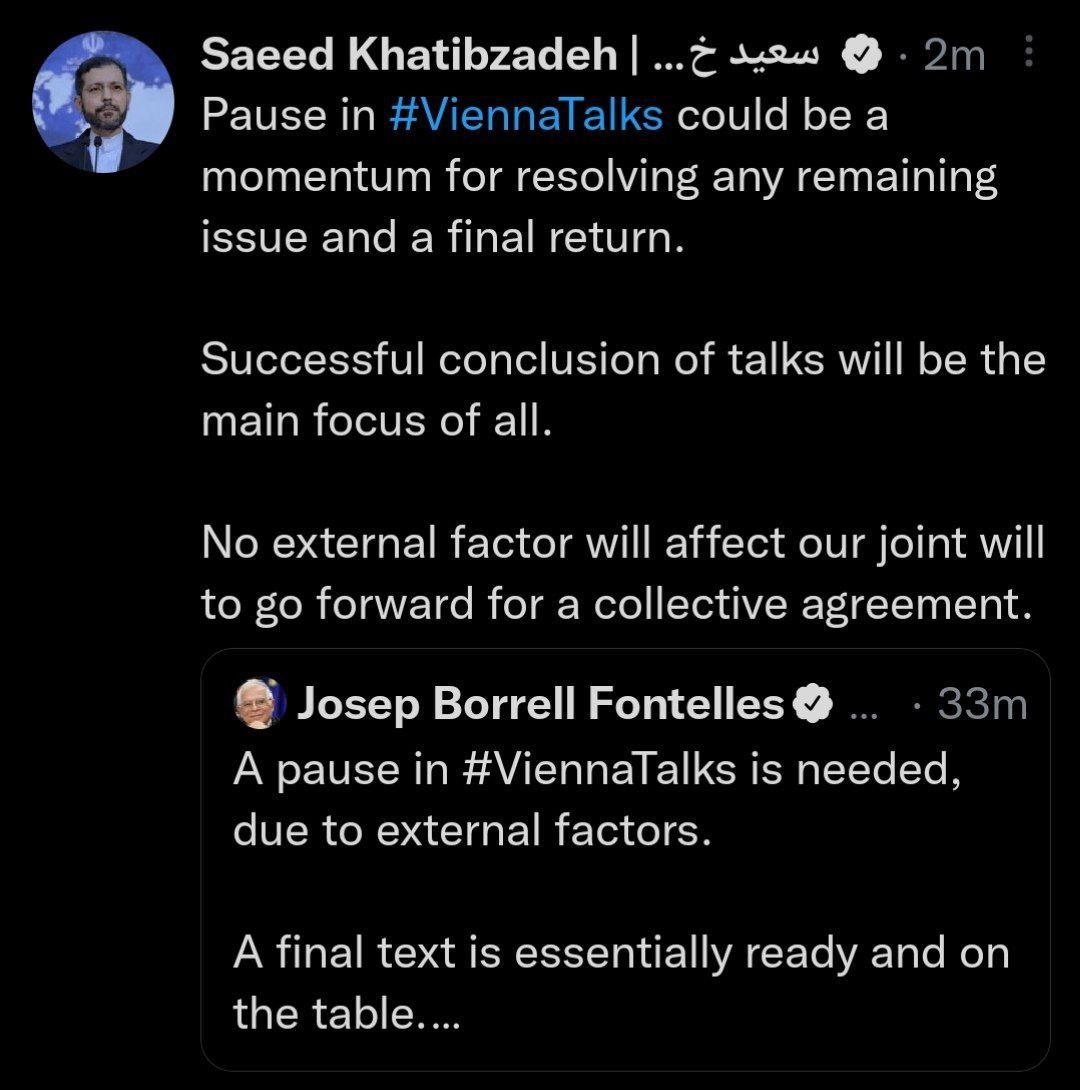Click Saeed Khatibzadeh's verified badge
The image size is (1080, 1090).
click(x=862, y=54)
